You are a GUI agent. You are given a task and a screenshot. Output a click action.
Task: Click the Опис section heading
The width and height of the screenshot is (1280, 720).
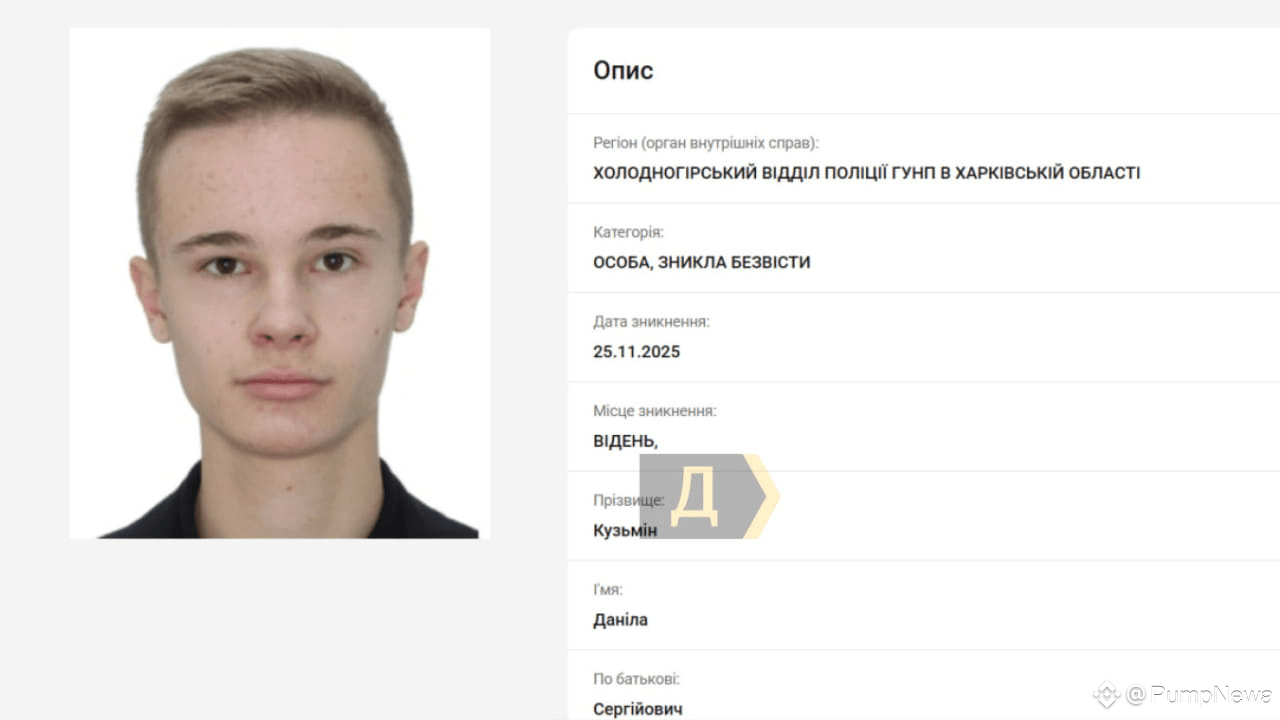point(623,71)
